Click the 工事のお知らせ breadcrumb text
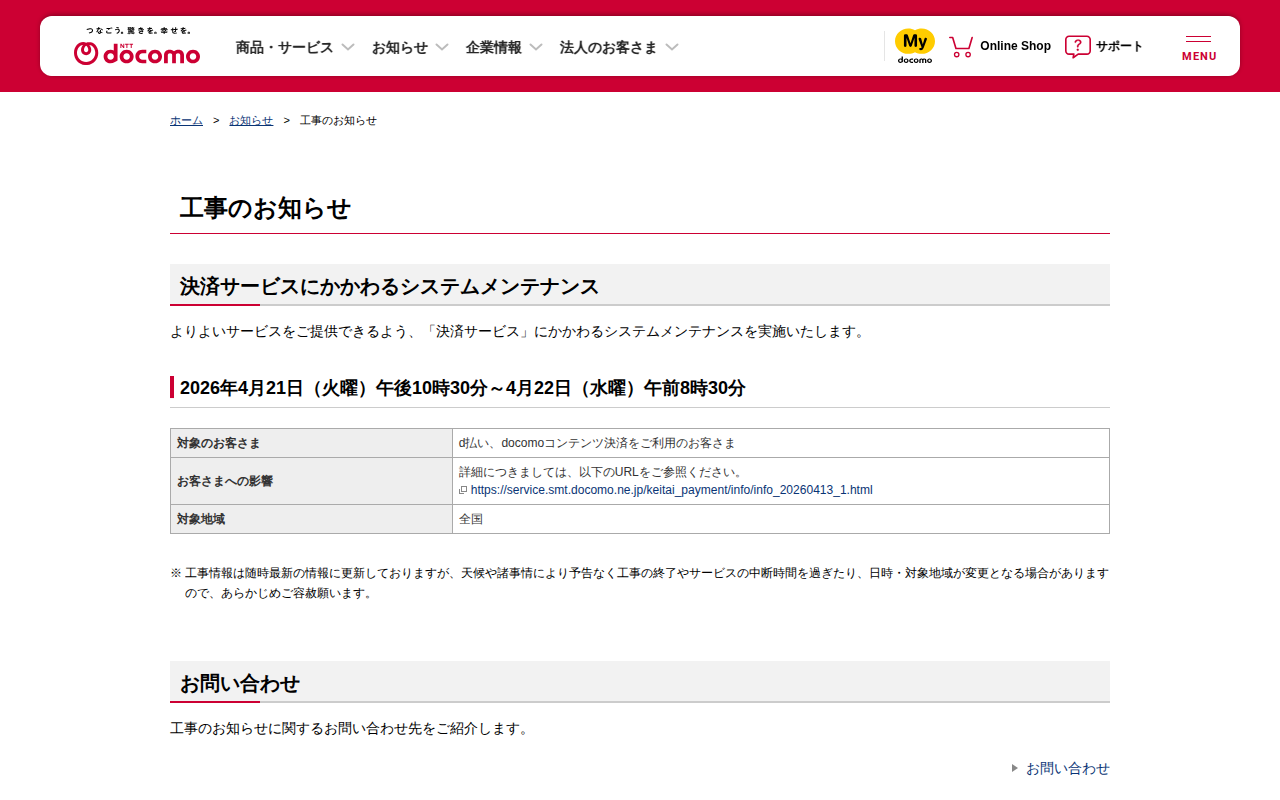 [338, 120]
